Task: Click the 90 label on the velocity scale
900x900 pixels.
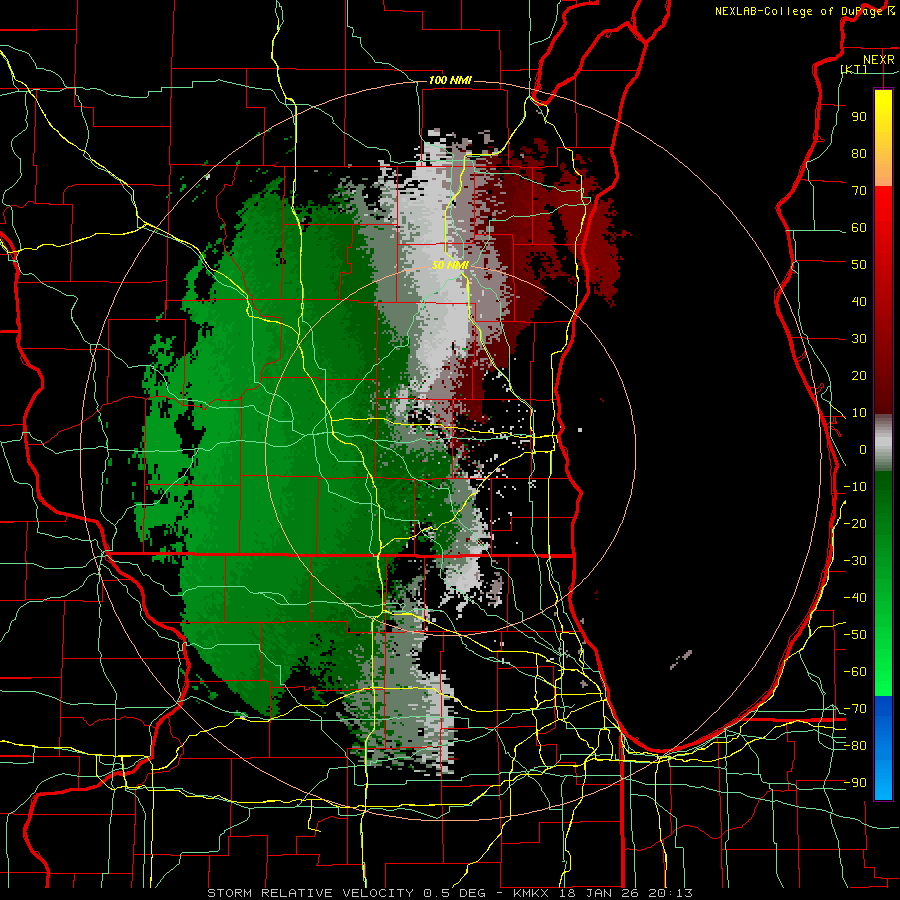Action: pyautogui.click(x=859, y=117)
